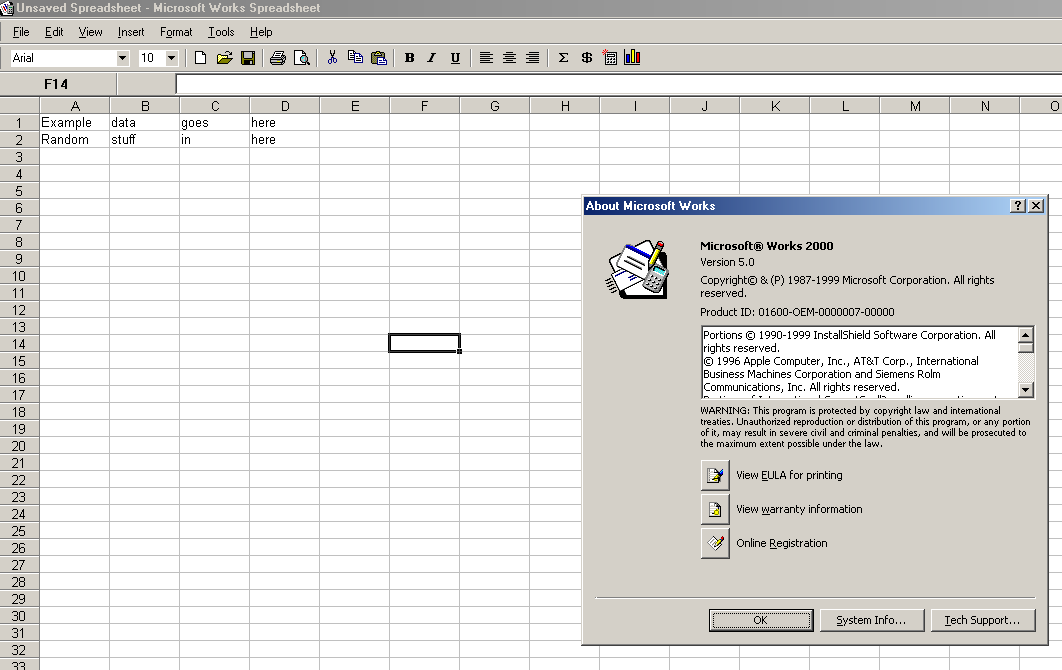Insert a new chart from toolbar
Image resolution: width=1062 pixels, height=670 pixels.
[632, 58]
